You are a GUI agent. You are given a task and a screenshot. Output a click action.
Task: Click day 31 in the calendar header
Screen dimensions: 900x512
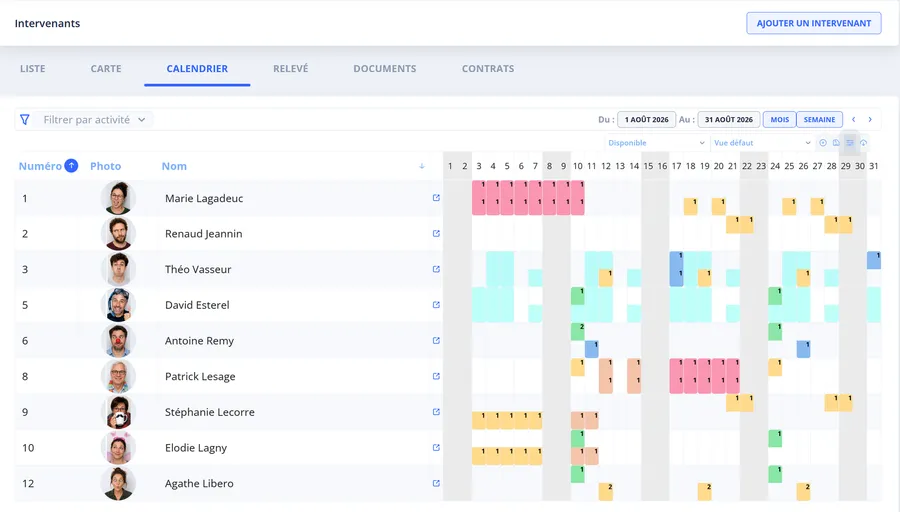coord(874,166)
